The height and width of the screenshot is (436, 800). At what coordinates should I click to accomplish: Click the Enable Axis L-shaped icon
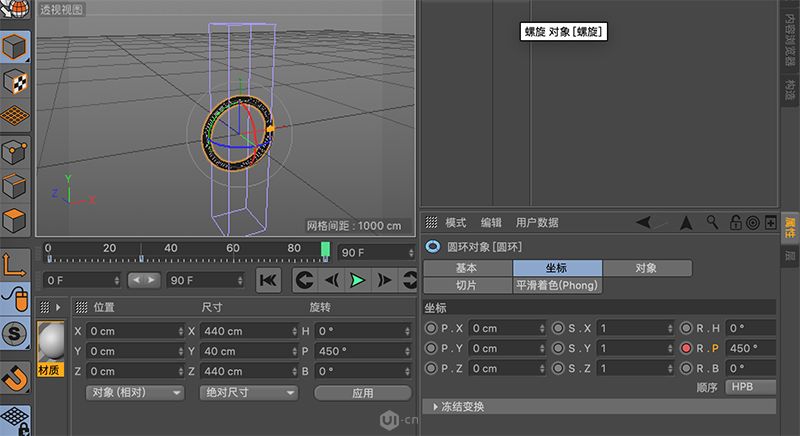15,263
